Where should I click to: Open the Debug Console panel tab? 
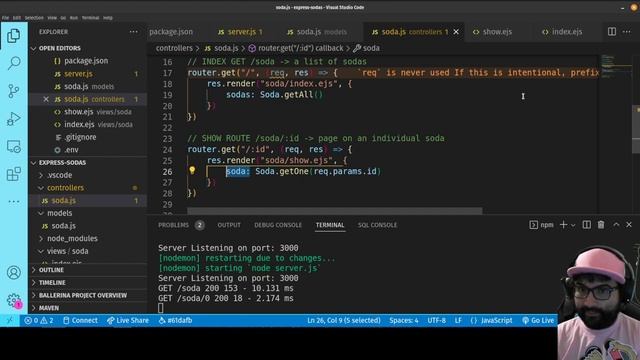pos(278,225)
